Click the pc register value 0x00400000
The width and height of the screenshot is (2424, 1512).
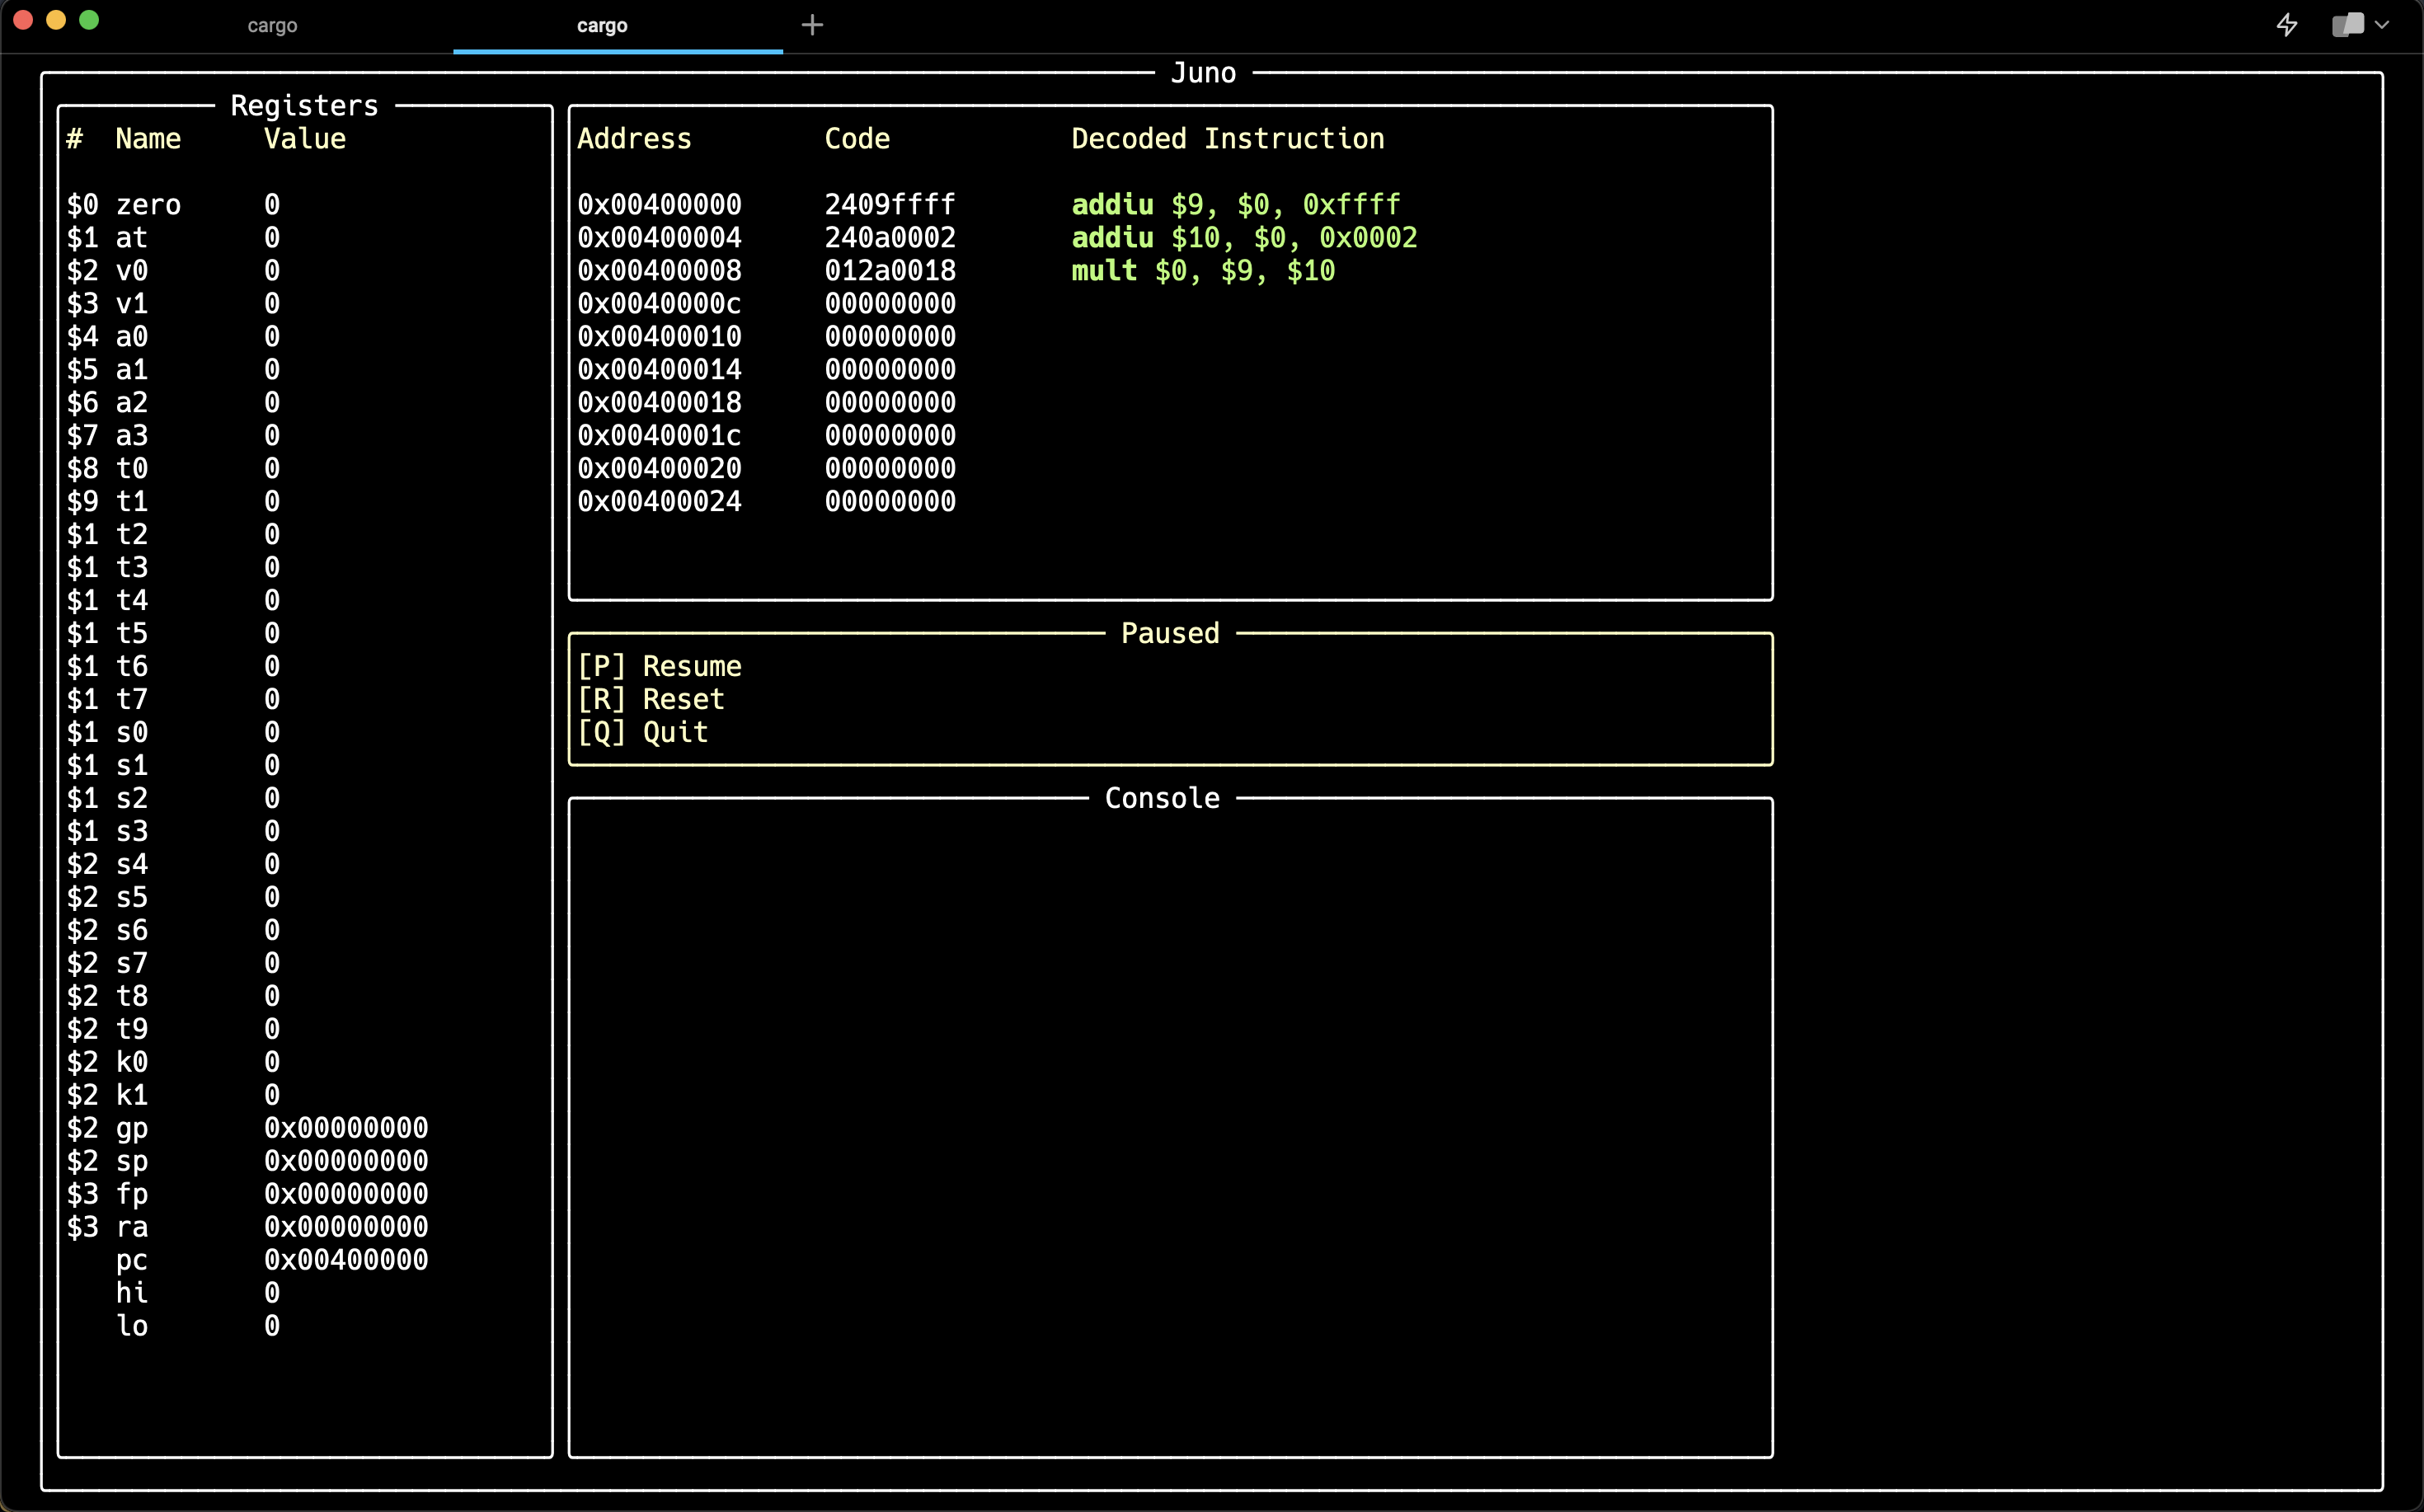point(346,1260)
